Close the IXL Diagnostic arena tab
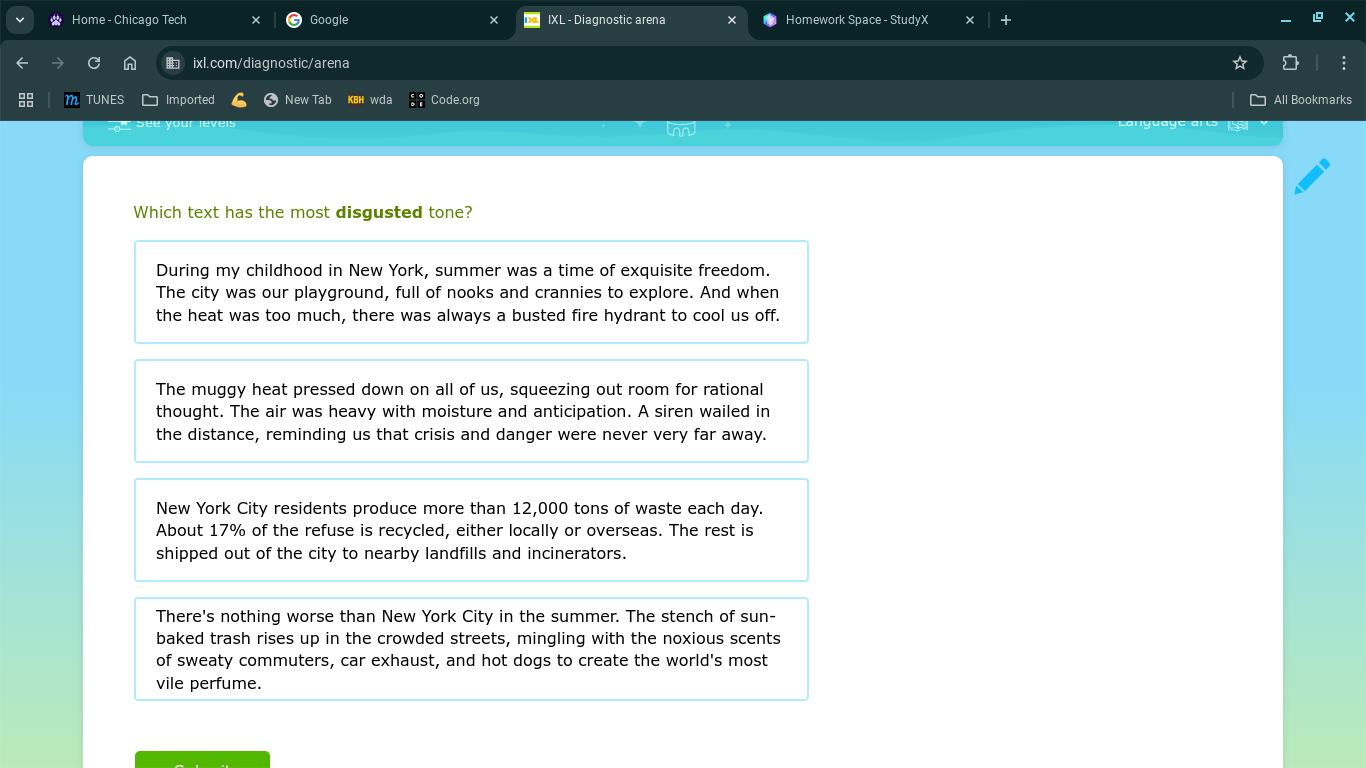The height and width of the screenshot is (768, 1366). (732, 20)
